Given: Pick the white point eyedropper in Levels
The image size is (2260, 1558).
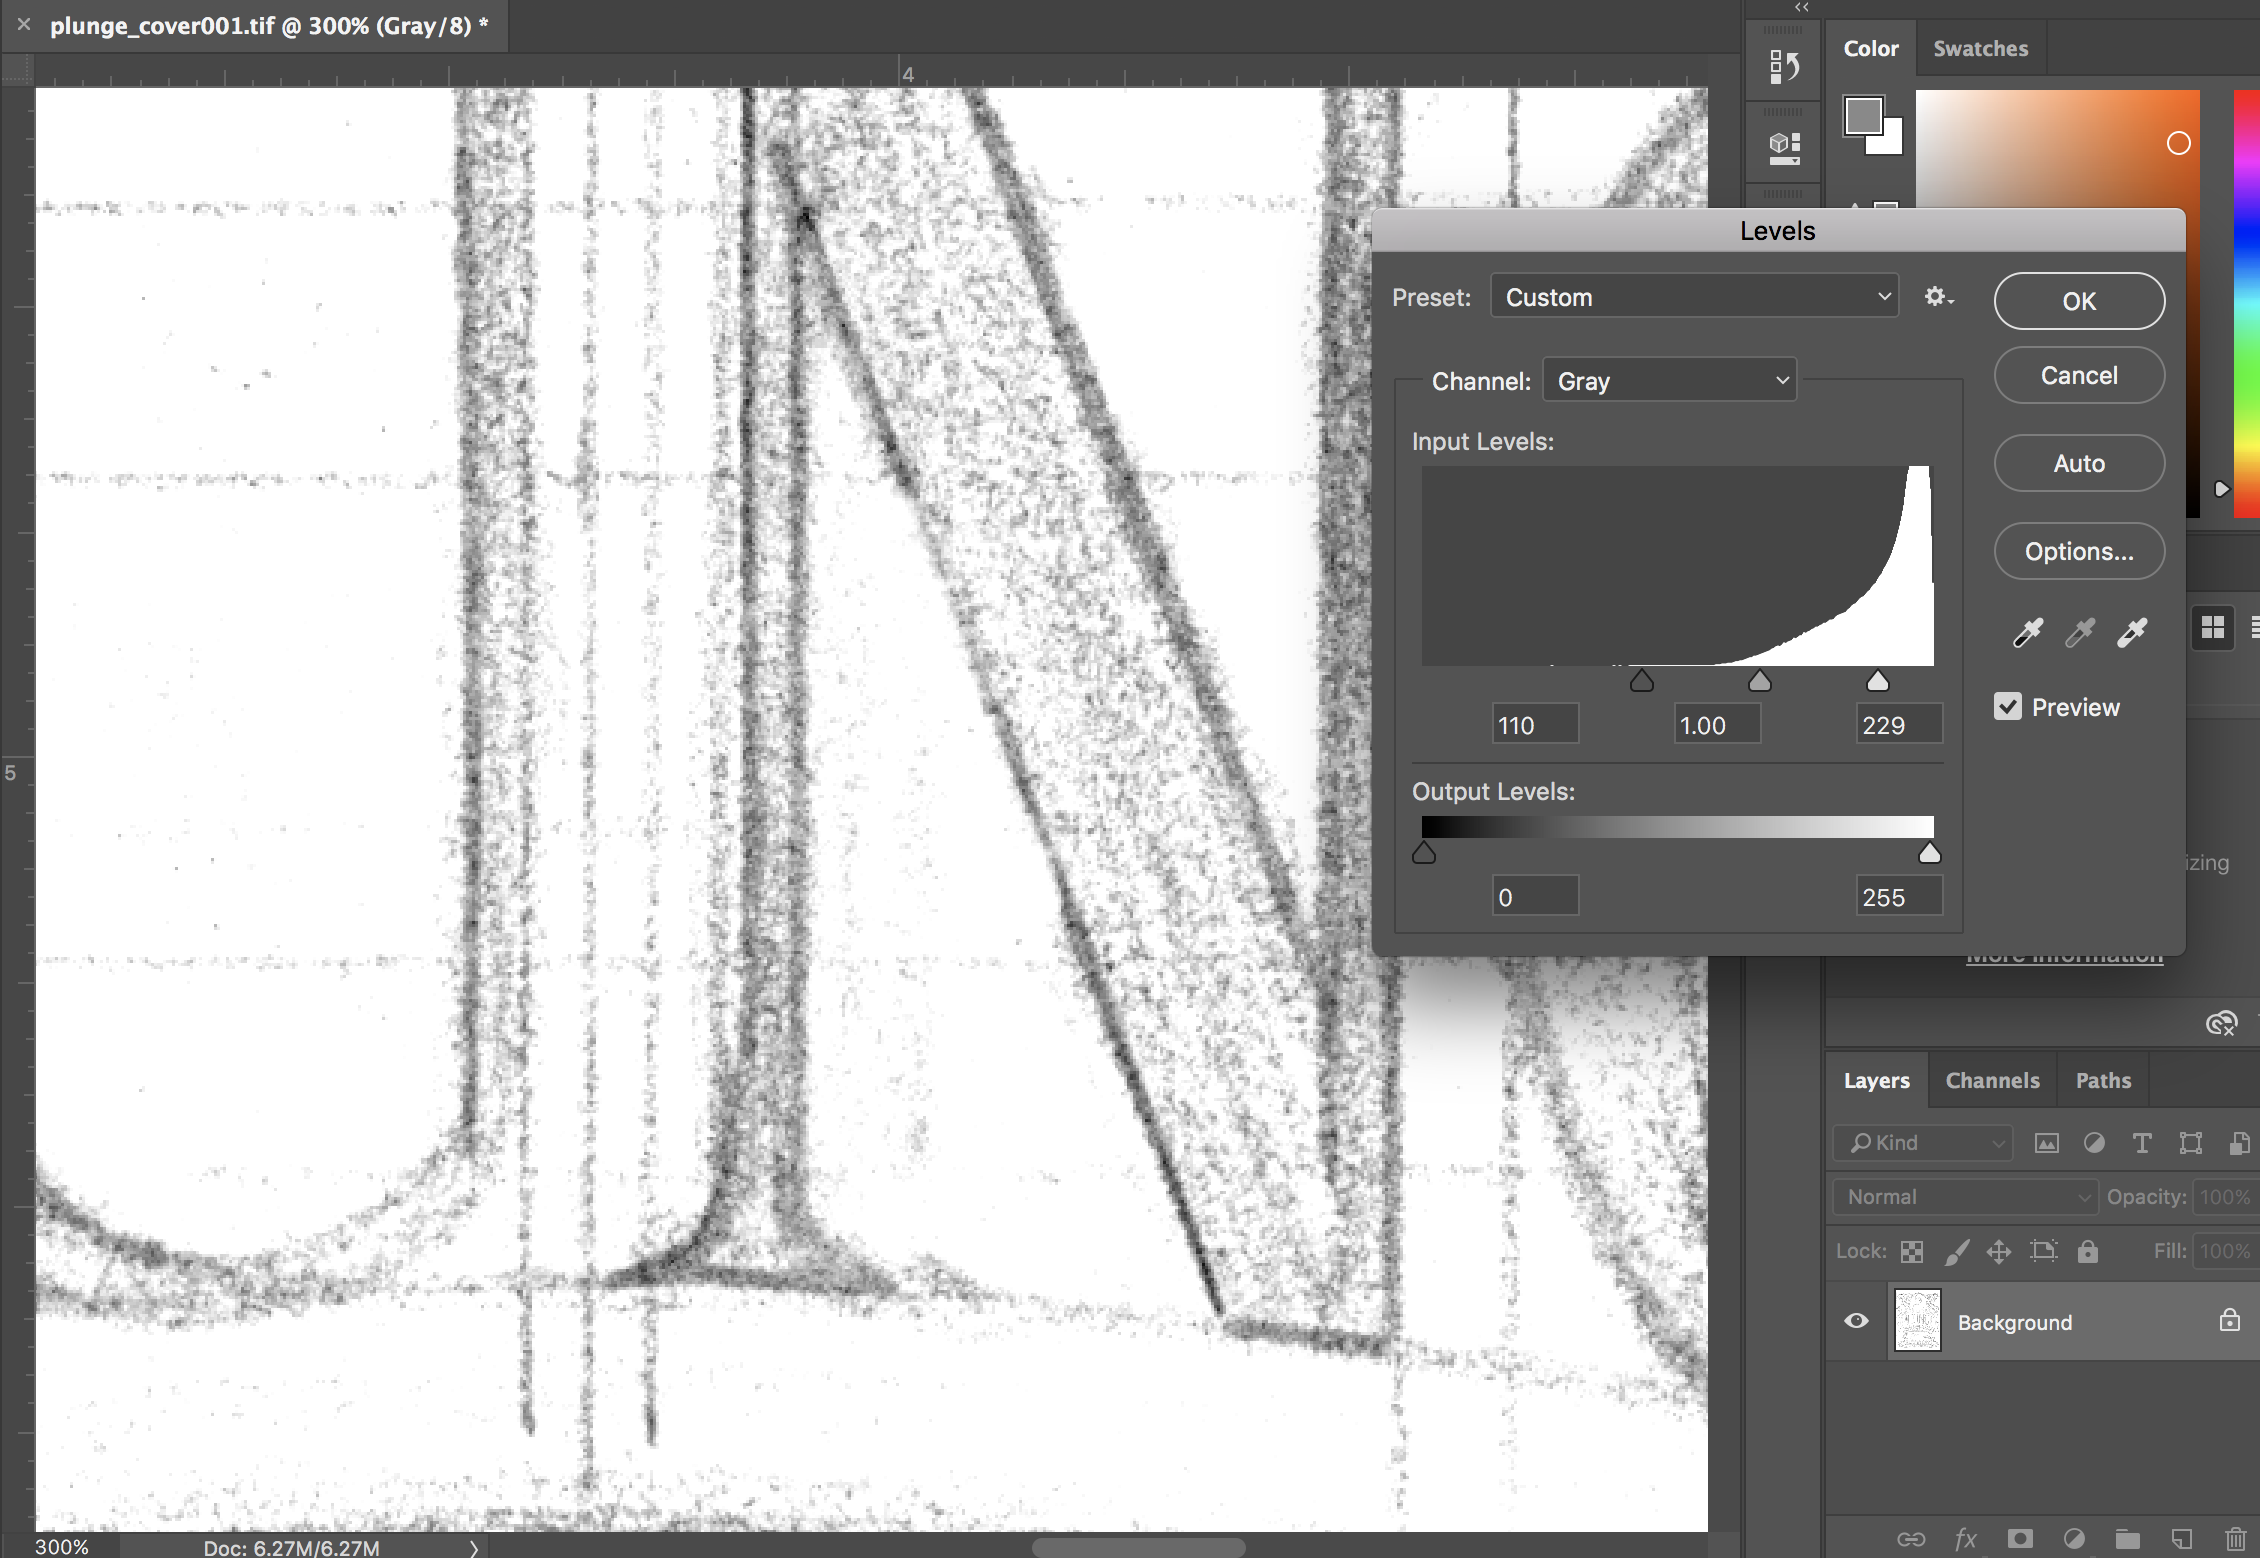Looking at the screenshot, I should (x=2132, y=632).
